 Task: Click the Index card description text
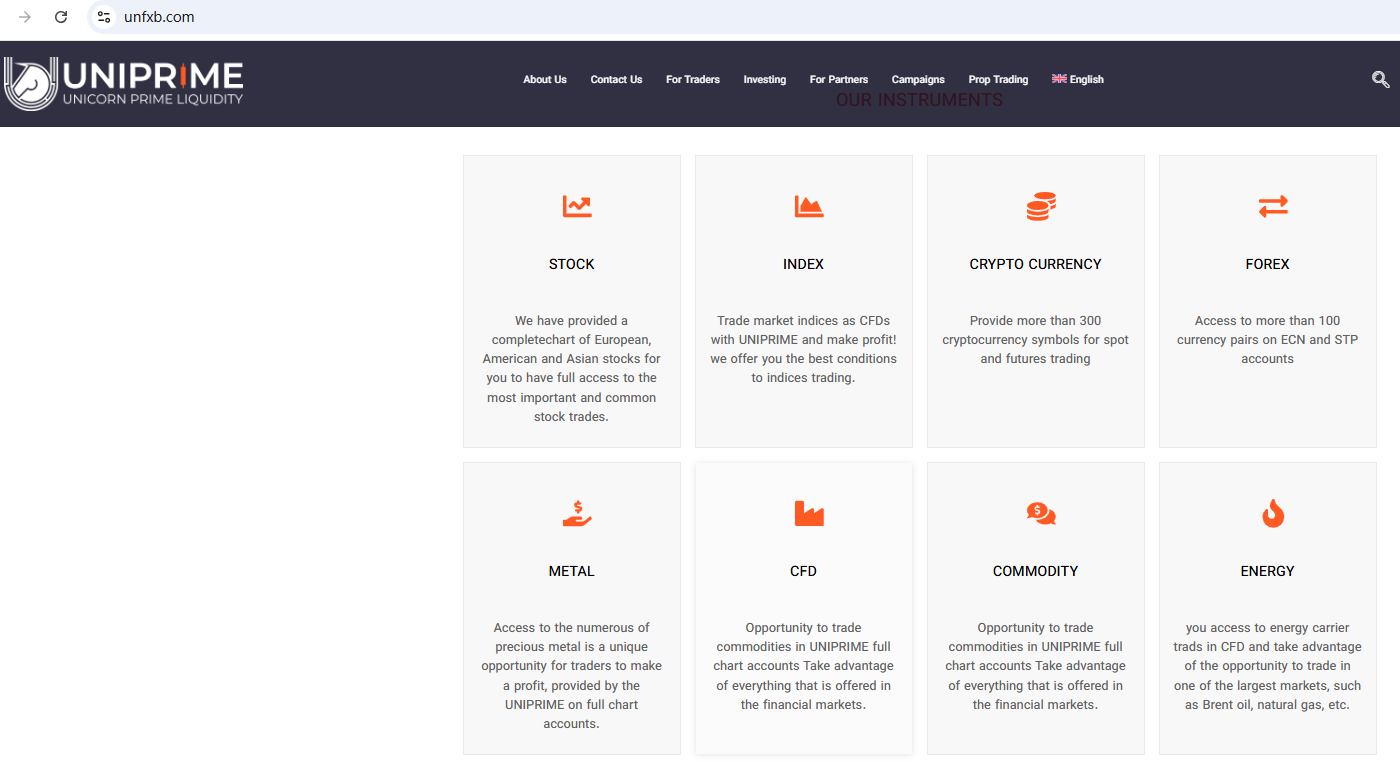click(x=804, y=349)
